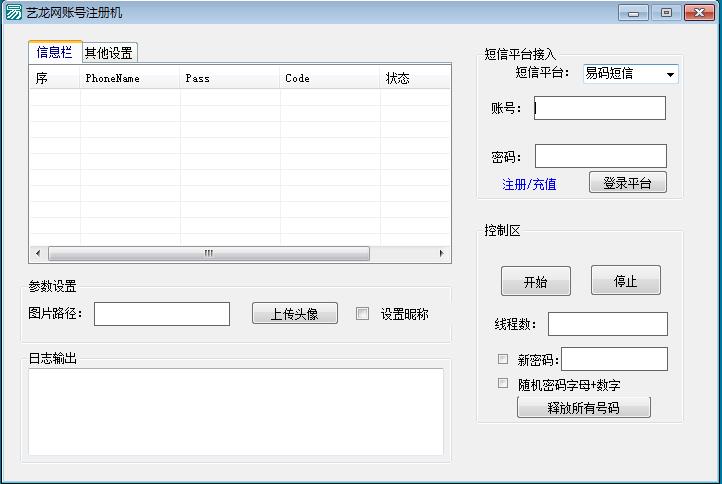Sort by PhoneName column header
Viewport: 722px width, 484px height.
[130, 78]
